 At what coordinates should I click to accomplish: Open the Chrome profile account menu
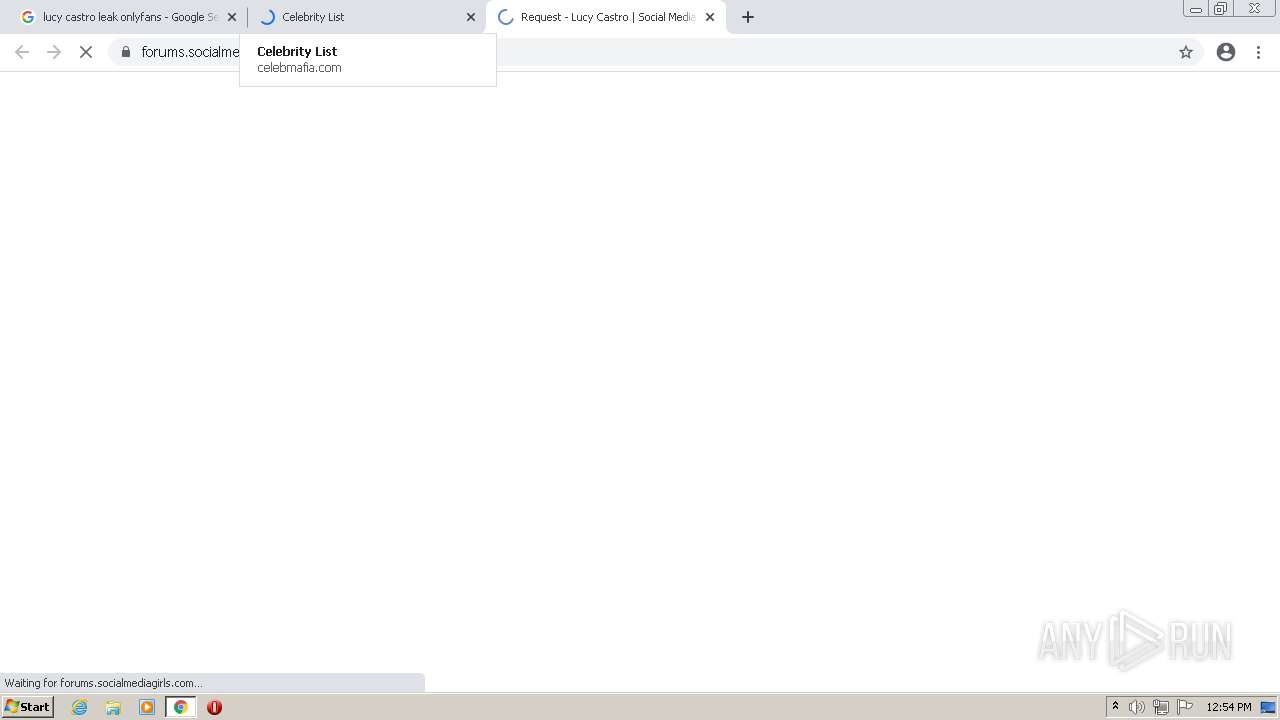click(1226, 52)
